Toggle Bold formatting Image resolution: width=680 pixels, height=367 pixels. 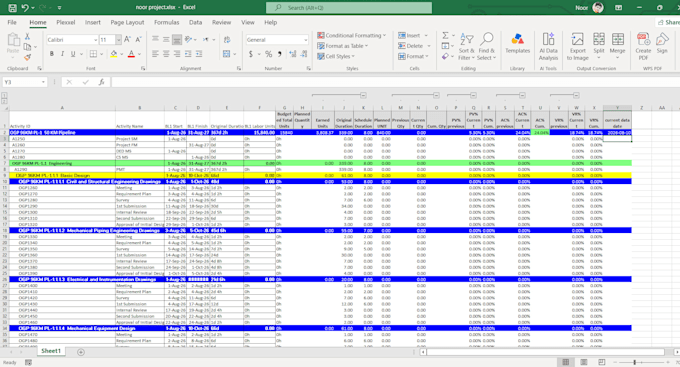(x=52, y=54)
